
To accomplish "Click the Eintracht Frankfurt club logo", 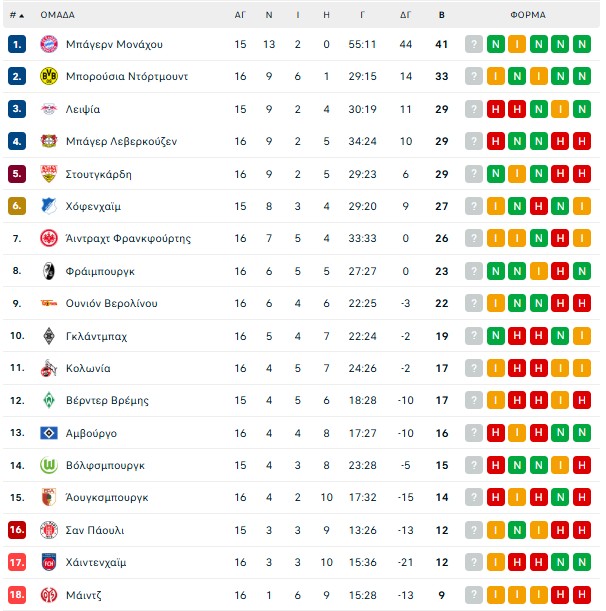I will pos(47,238).
